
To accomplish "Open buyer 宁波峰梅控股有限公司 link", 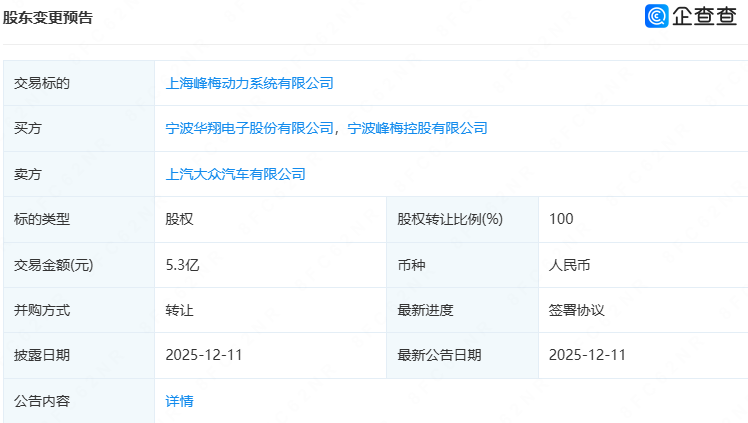I will [417, 128].
